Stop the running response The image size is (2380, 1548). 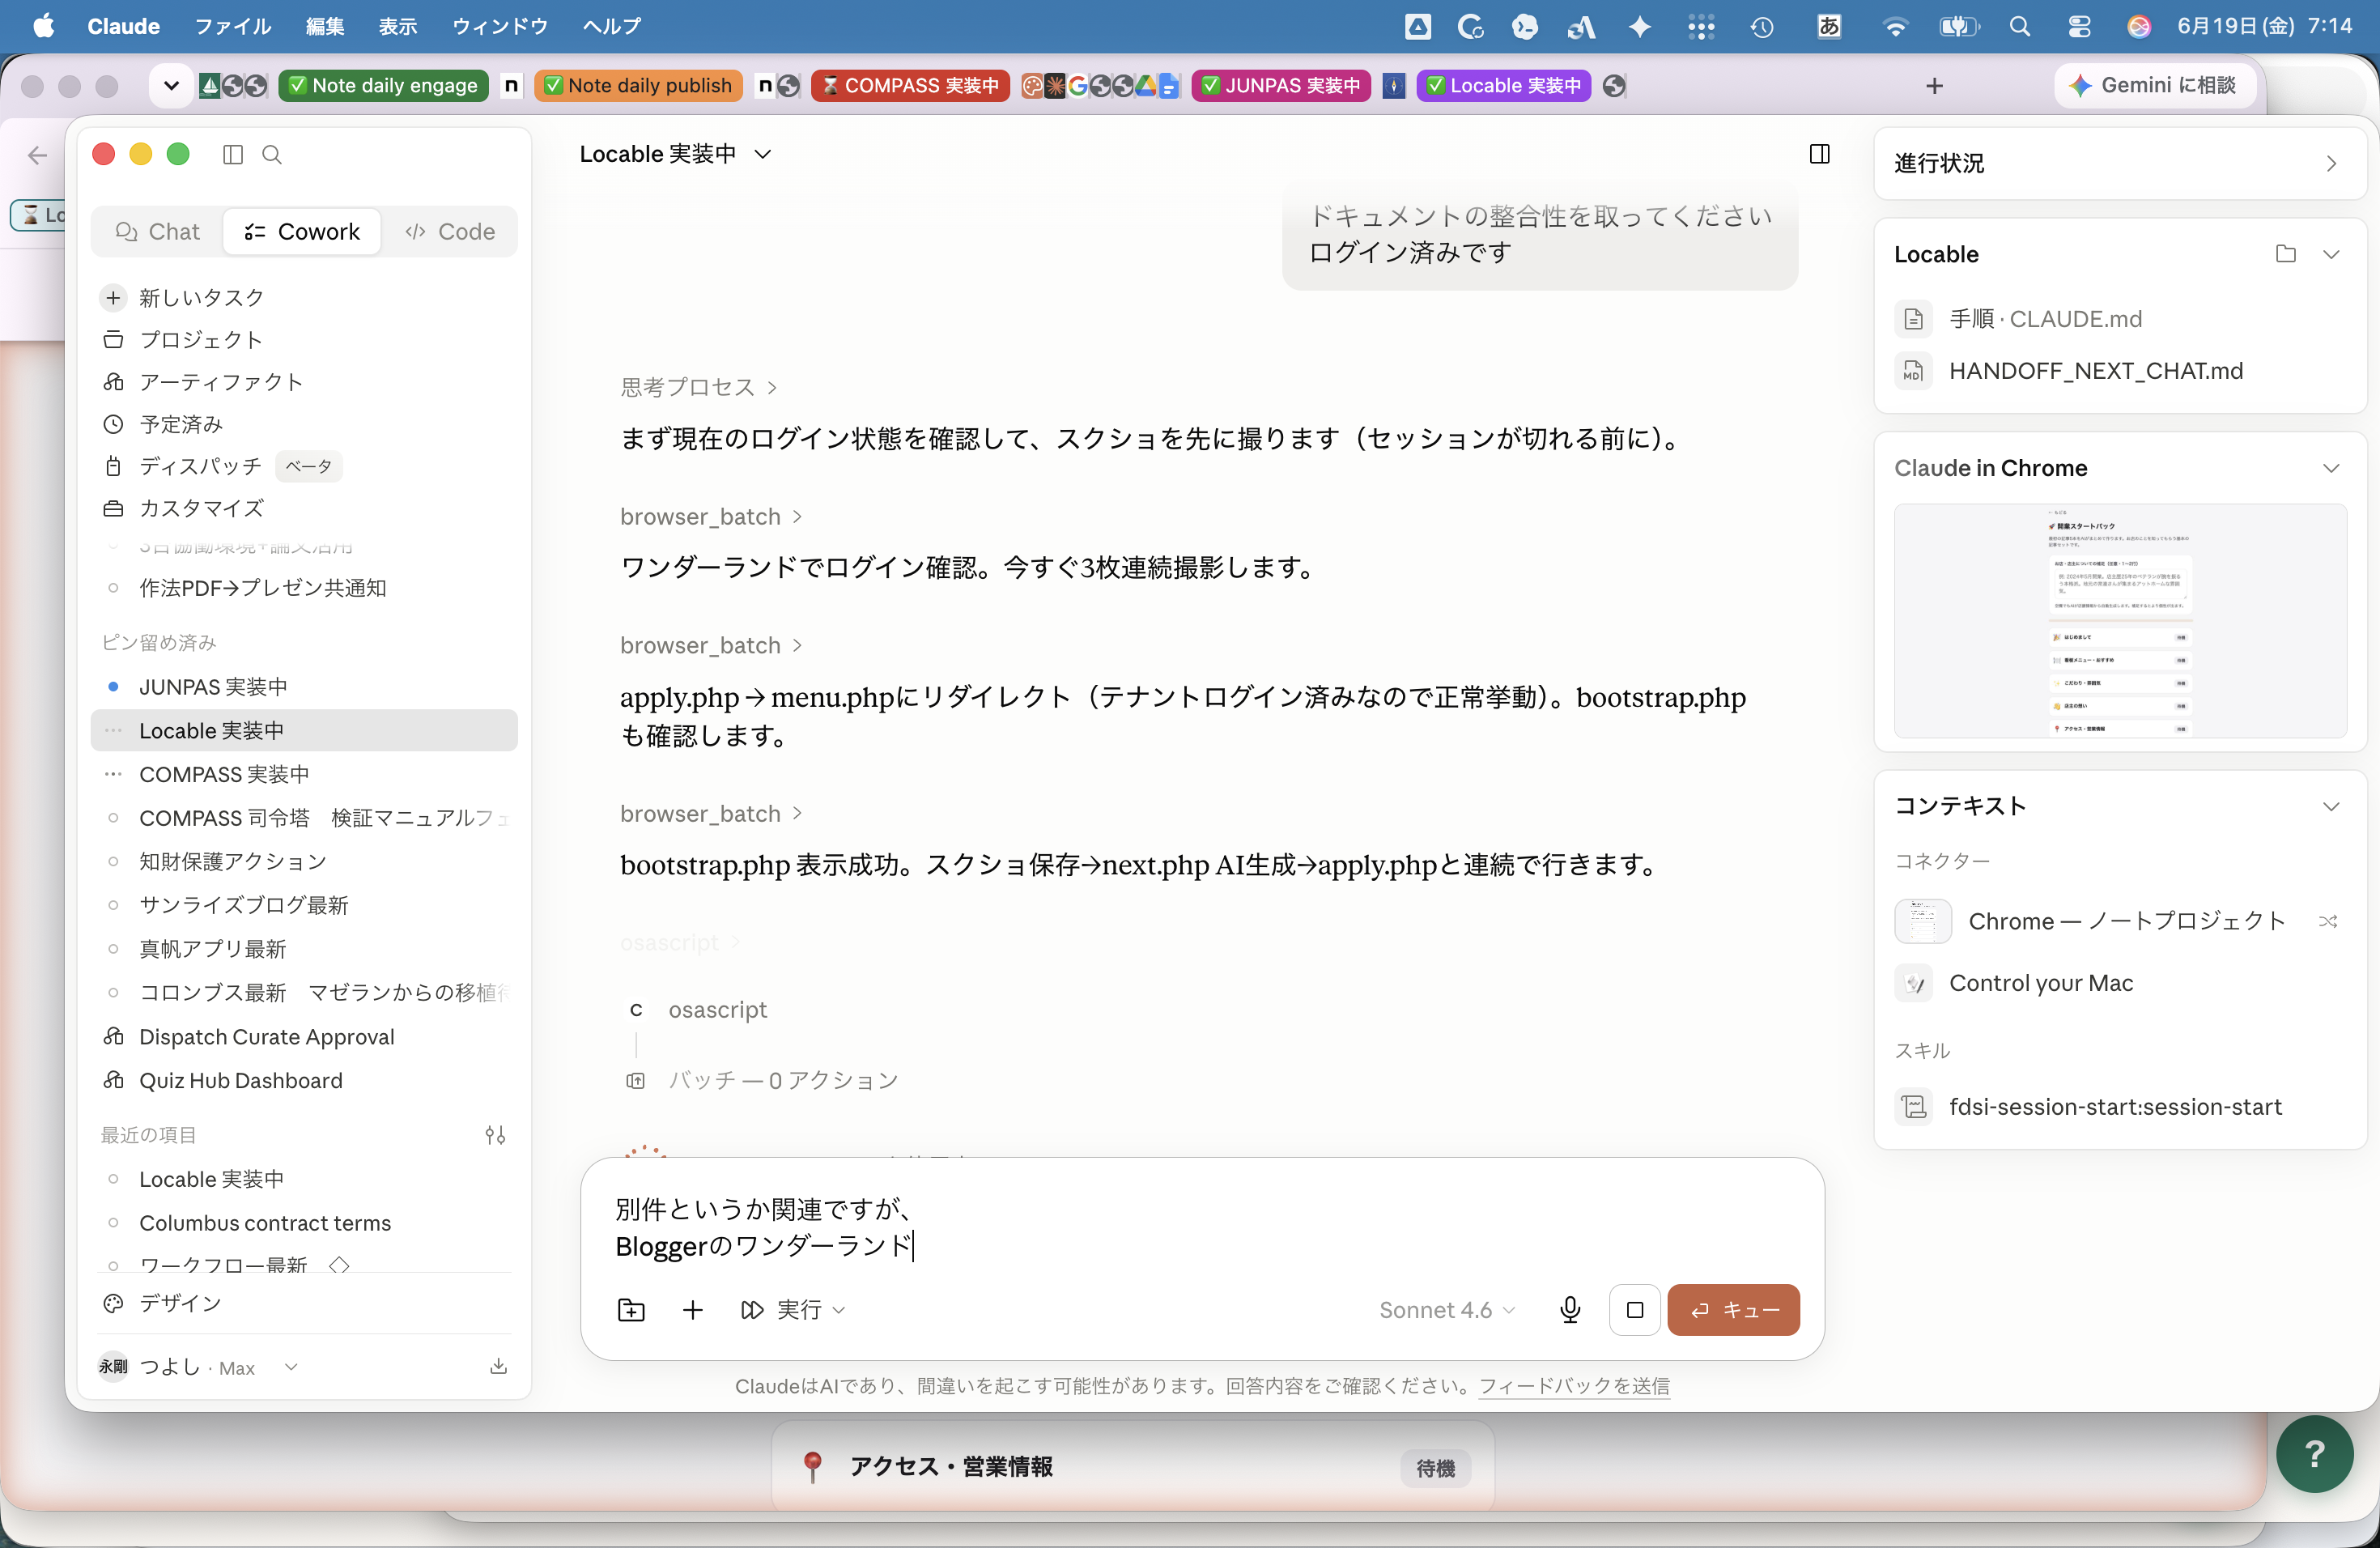point(1635,1310)
